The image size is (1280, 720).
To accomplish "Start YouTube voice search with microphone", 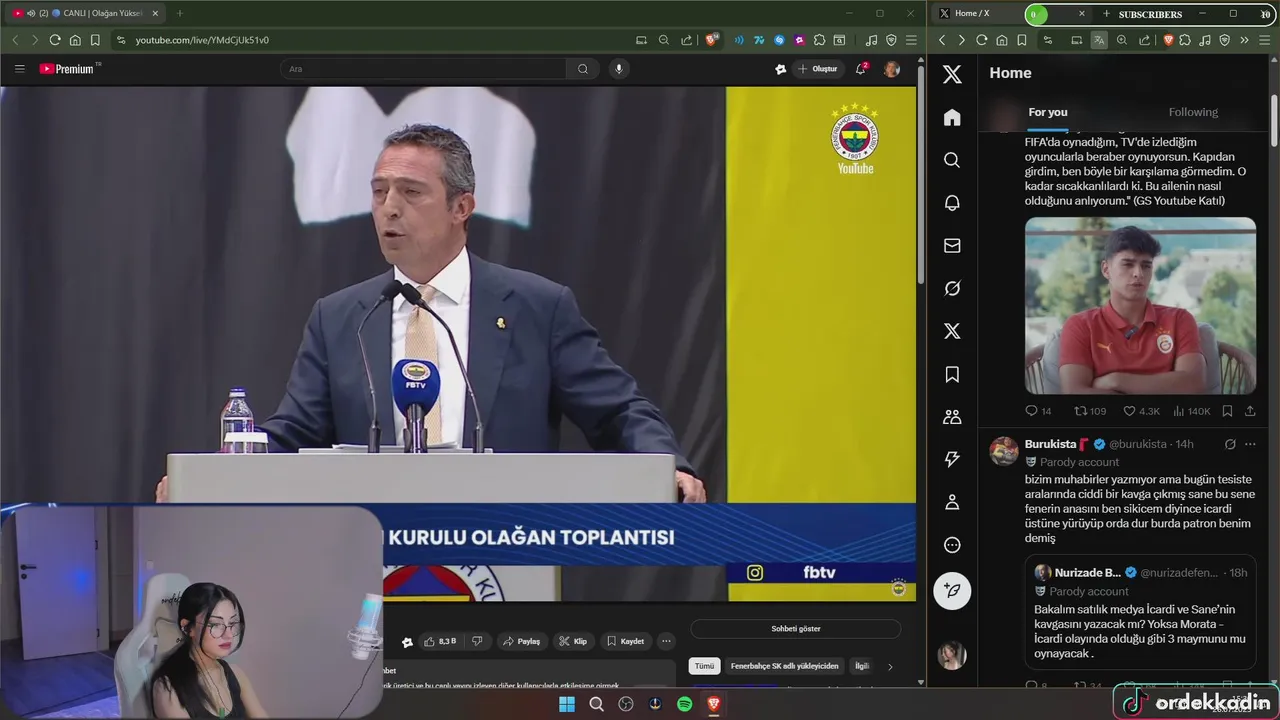I will pos(619,69).
